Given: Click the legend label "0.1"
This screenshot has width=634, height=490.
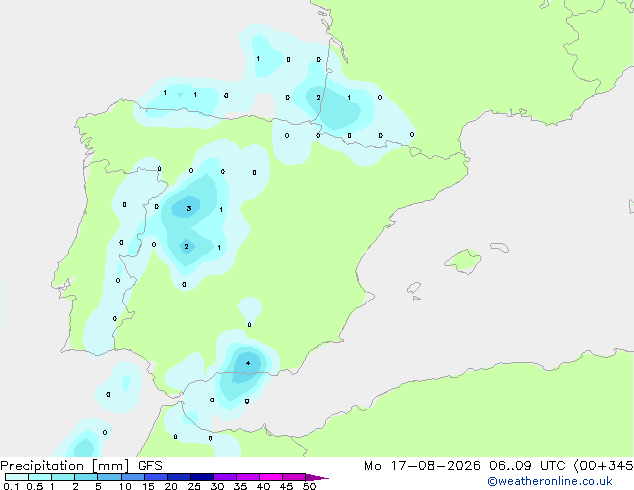Looking at the screenshot, I should click(11, 486).
